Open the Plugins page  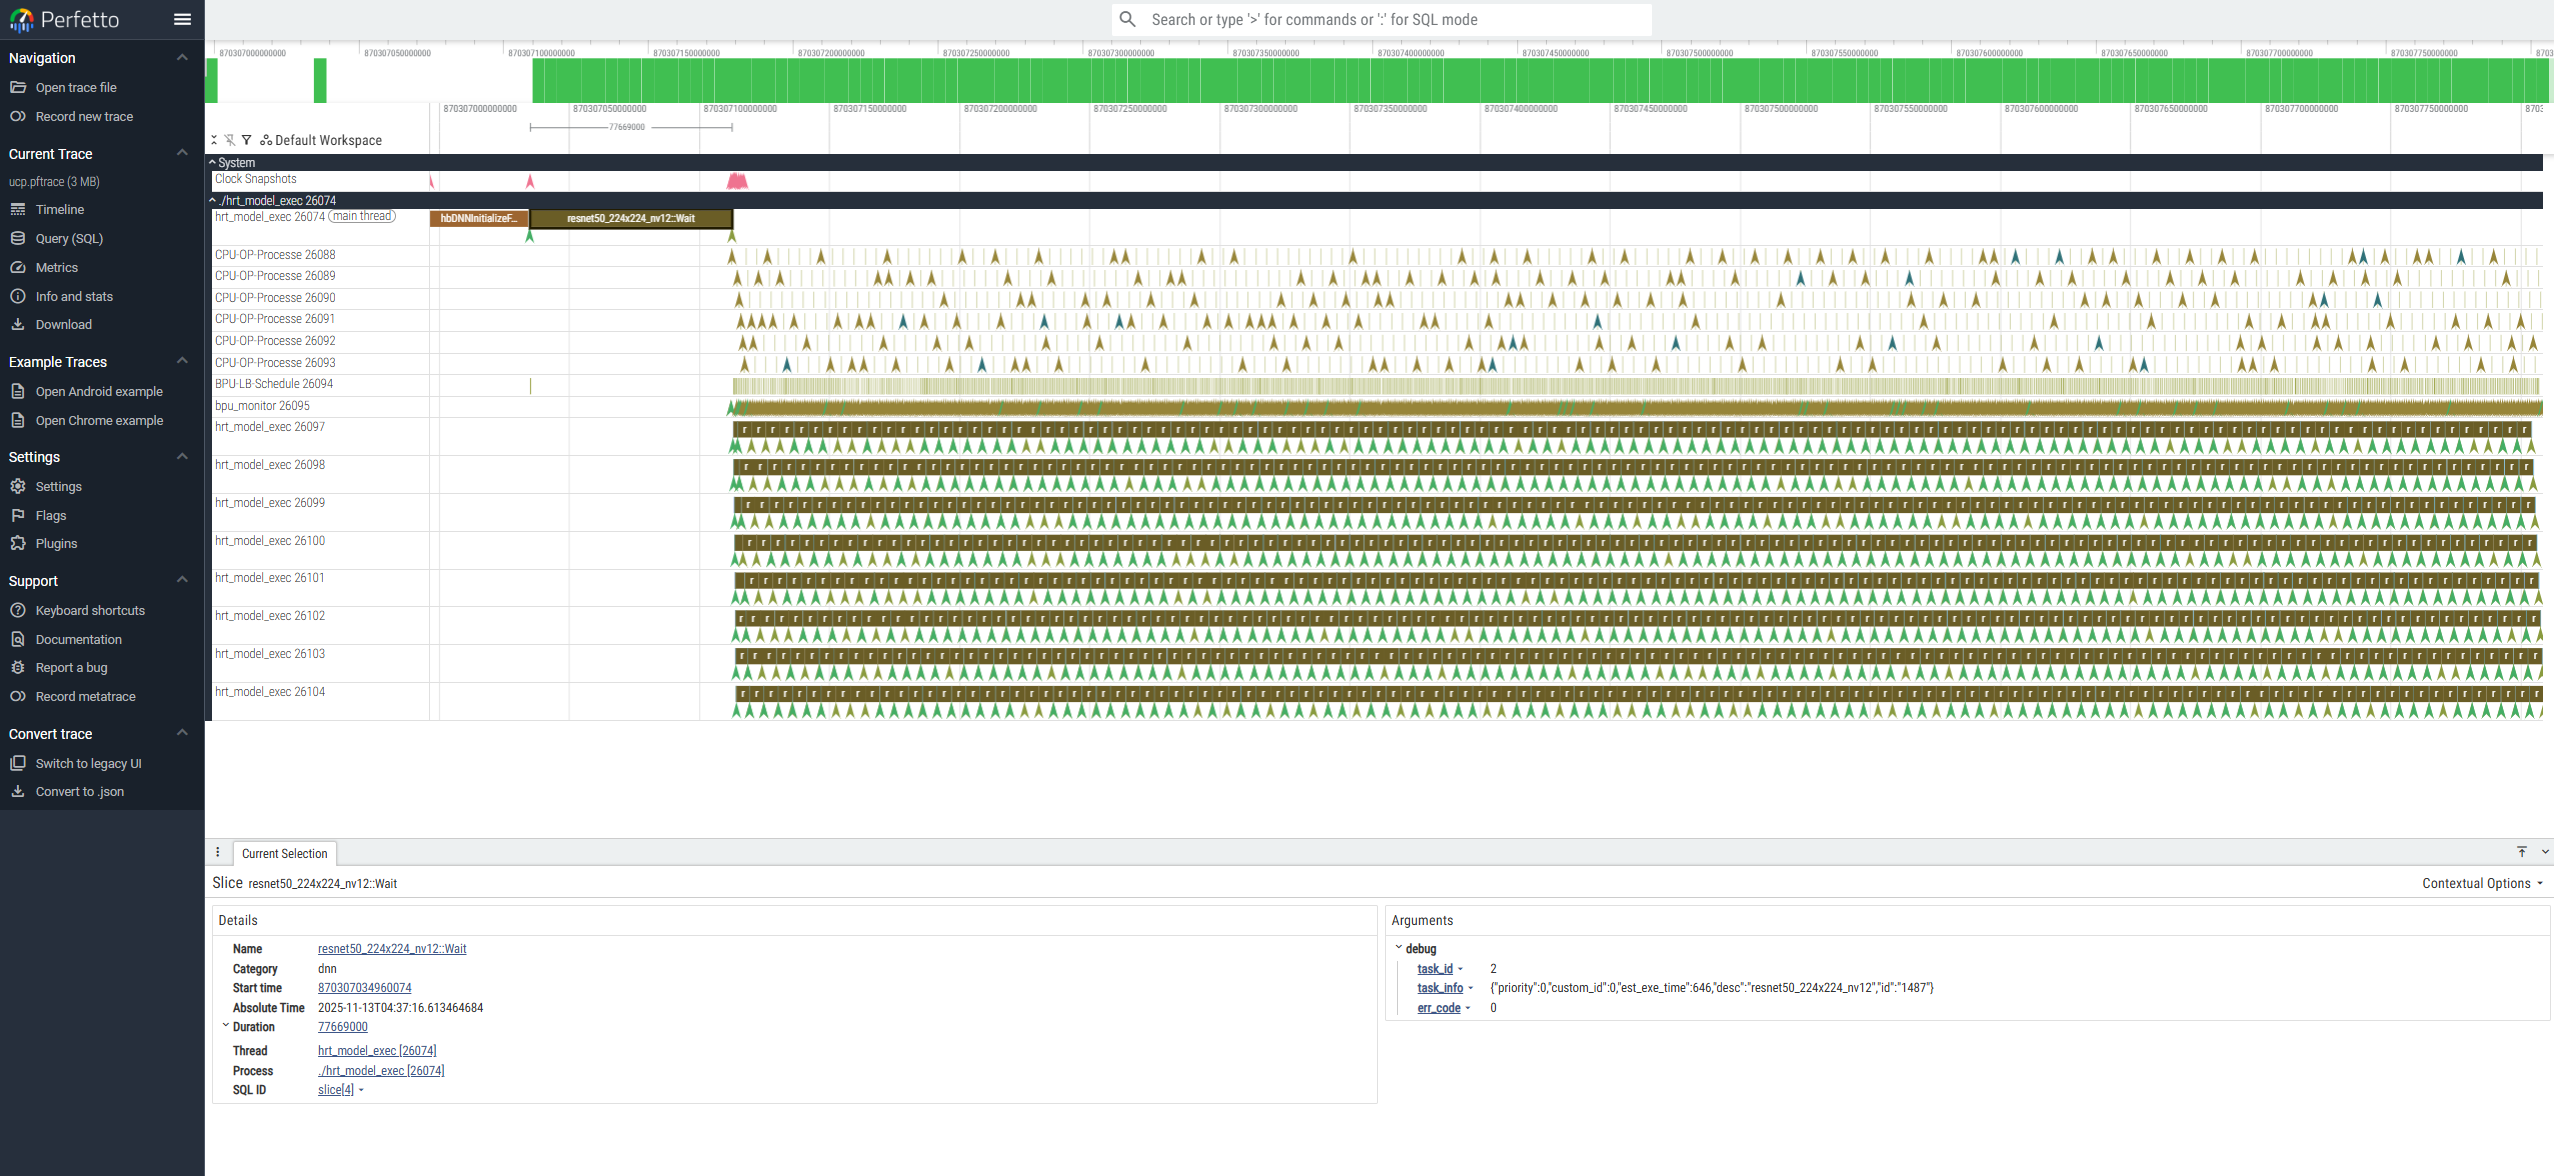point(56,543)
